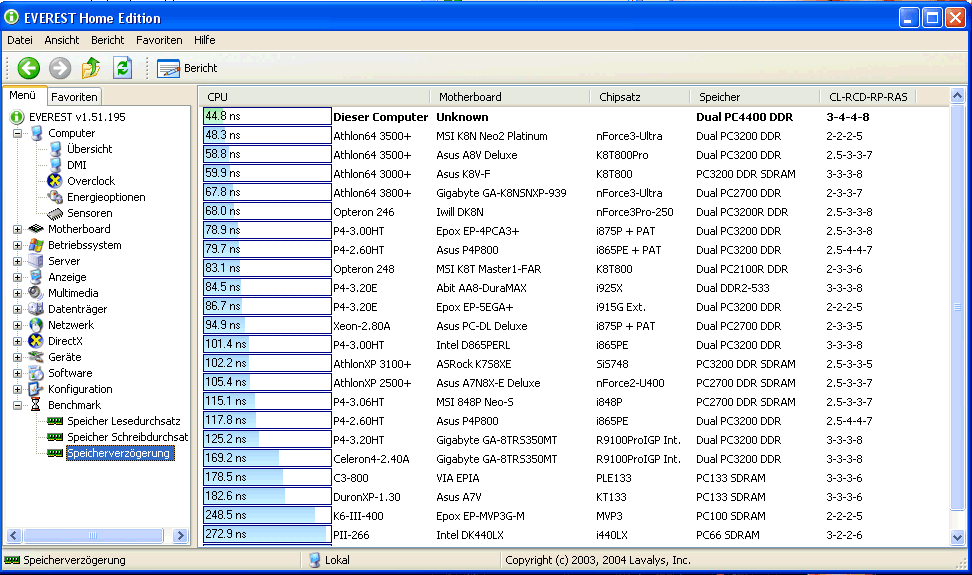The width and height of the screenshot is (972, 575).
Task: Expand the Anzeige branch
Action: point(17,278)
